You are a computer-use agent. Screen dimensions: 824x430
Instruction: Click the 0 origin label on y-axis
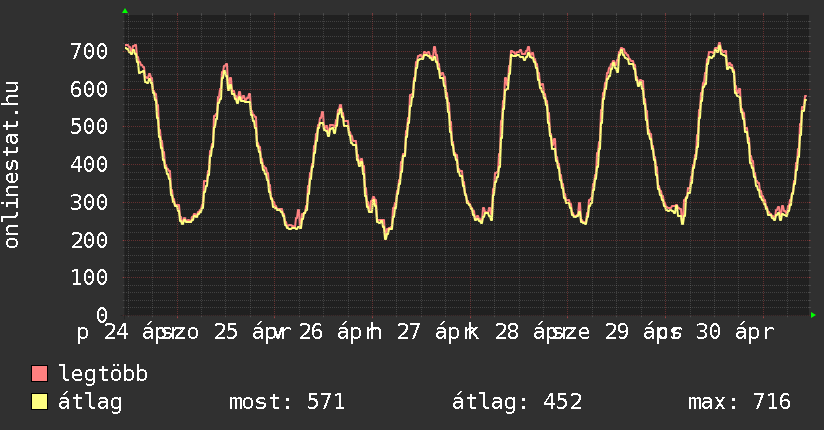point(102,315)
